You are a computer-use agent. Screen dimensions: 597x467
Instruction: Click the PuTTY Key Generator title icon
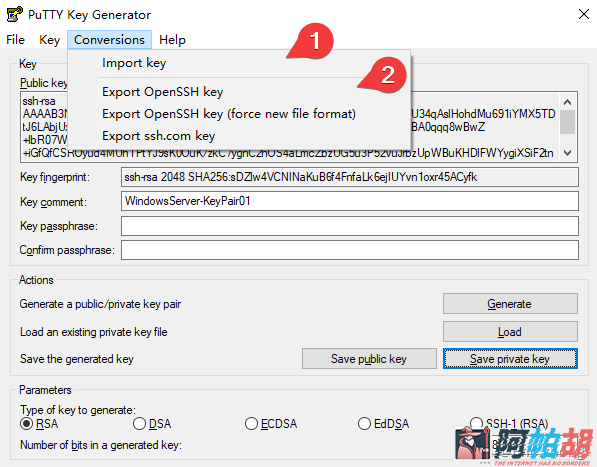(14, 14)
